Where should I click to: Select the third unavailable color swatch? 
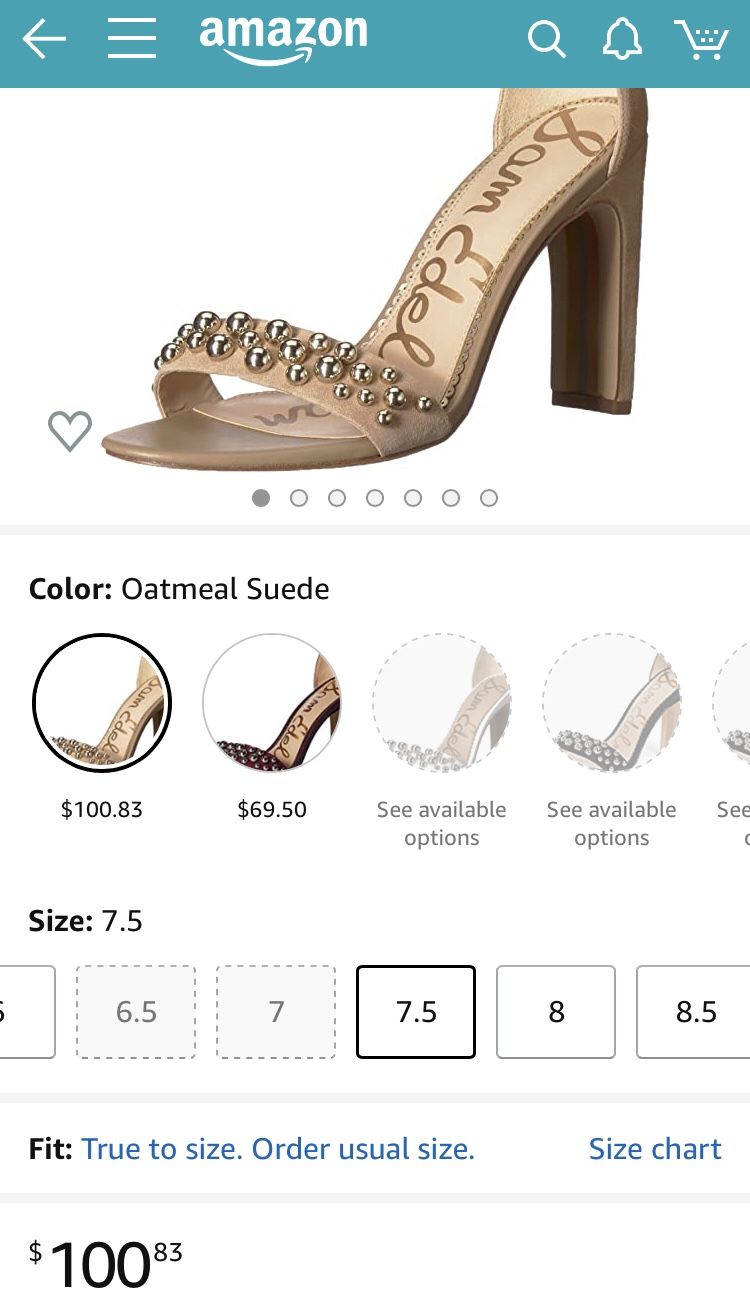(x=442, y=703)
